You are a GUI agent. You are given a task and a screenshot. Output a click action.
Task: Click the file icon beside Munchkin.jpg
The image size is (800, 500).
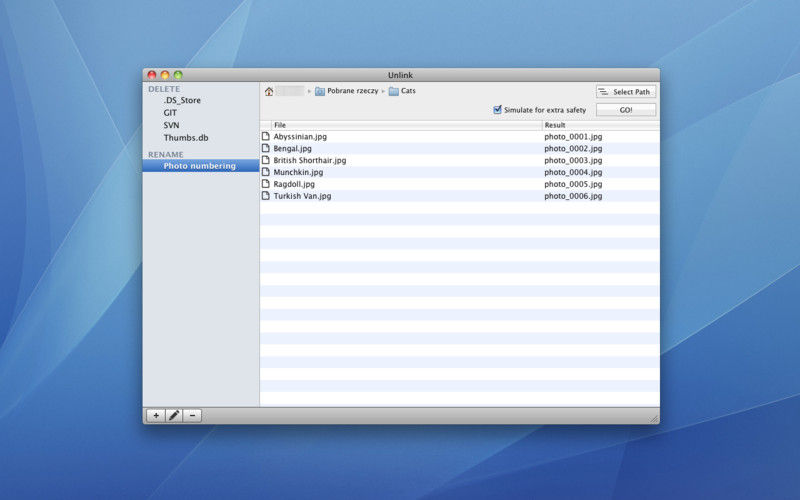pyautogui.click(x=265, y=172)
